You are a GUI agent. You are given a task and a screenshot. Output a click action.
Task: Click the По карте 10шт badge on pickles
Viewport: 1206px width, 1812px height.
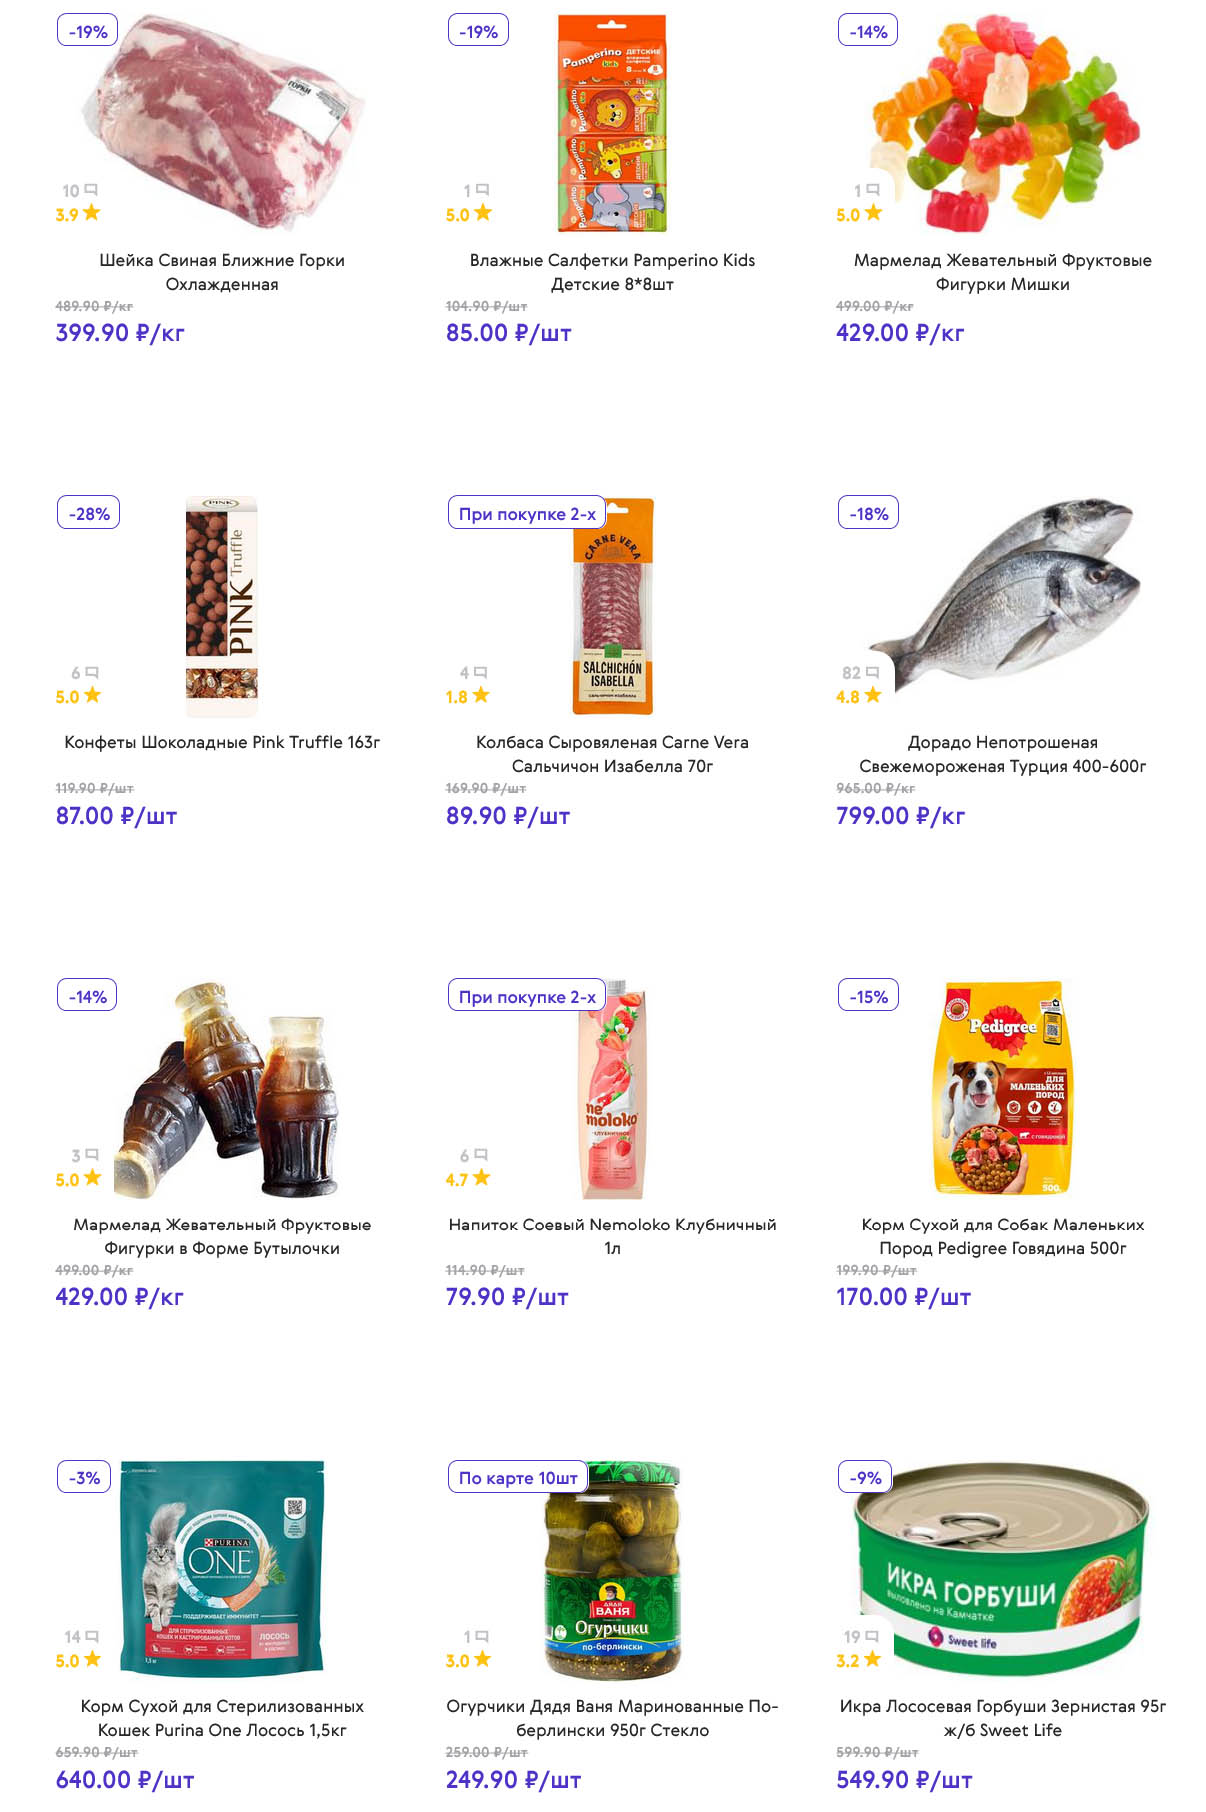(x=518, y=1478)
